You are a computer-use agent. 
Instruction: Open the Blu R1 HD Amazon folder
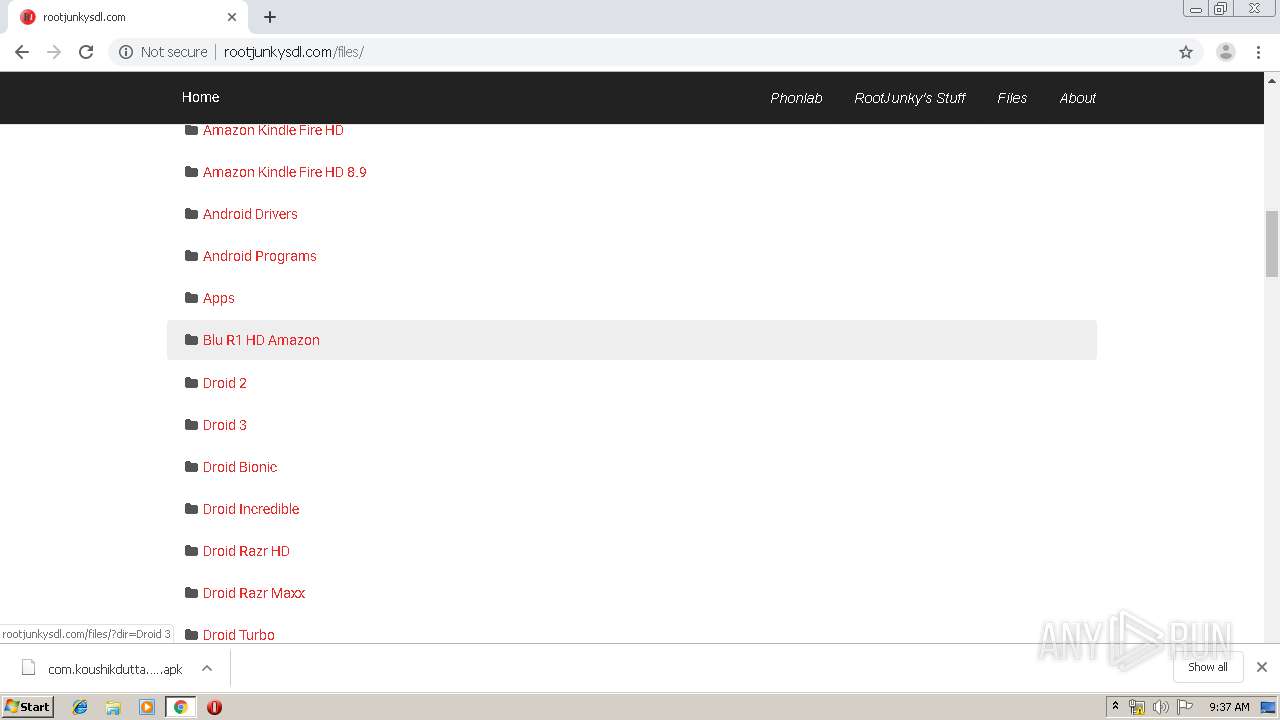pyautogui.click(x=261, y=340)
